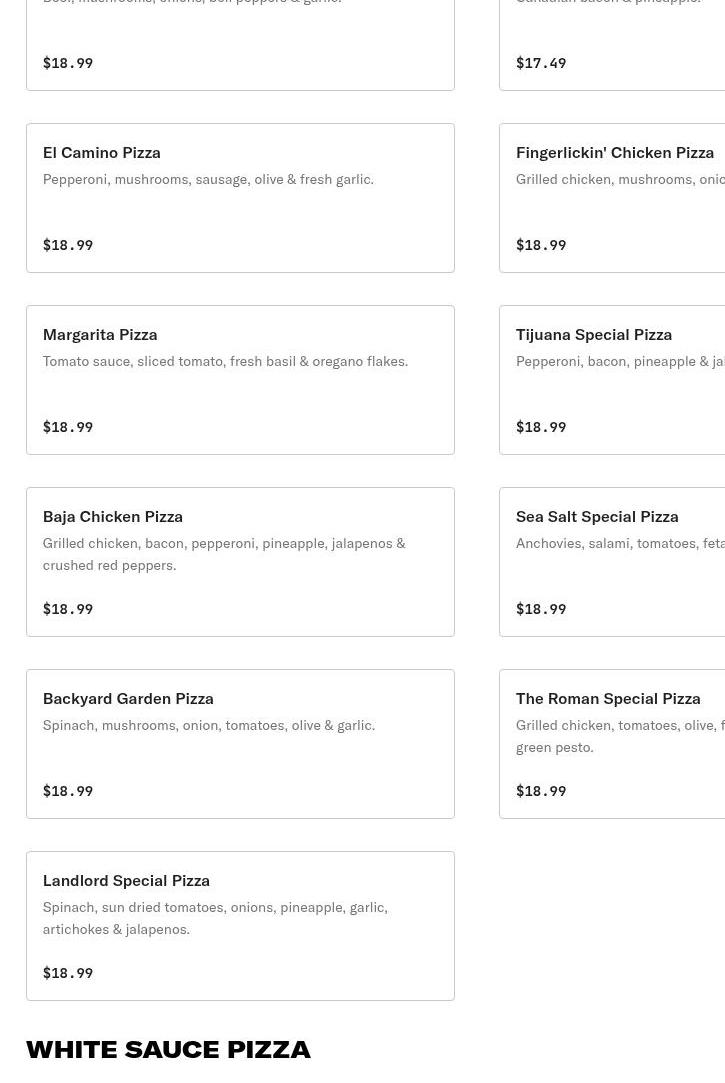Viewport: 725px width, 1083px height.
Task: Click the Landlord Special Pizza price
Action: point(68,973)
